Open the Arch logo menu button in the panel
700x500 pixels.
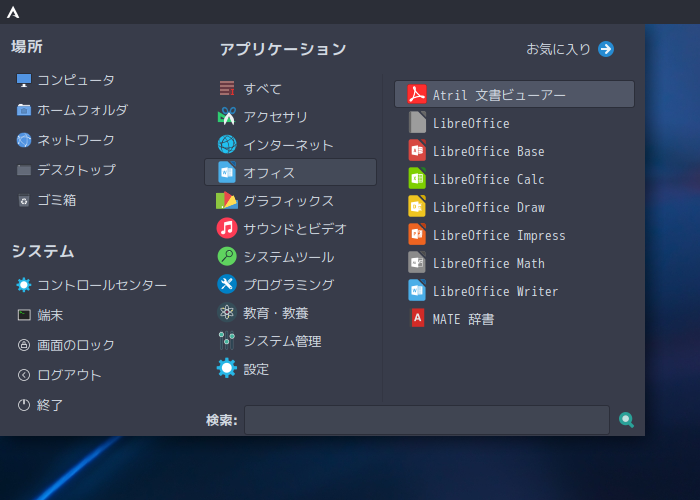click(13, 12)
